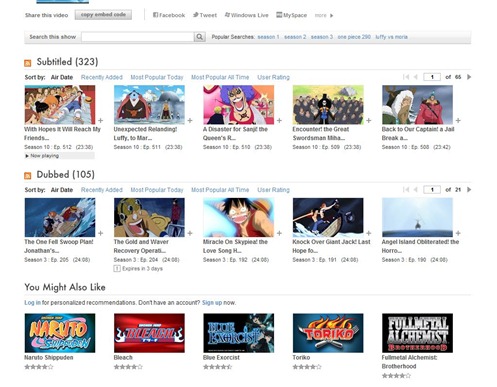Image resolution: width=497 pixels, height=387 pixels.
Task: Add episode 508 to queue with plus
Action: 458,120
